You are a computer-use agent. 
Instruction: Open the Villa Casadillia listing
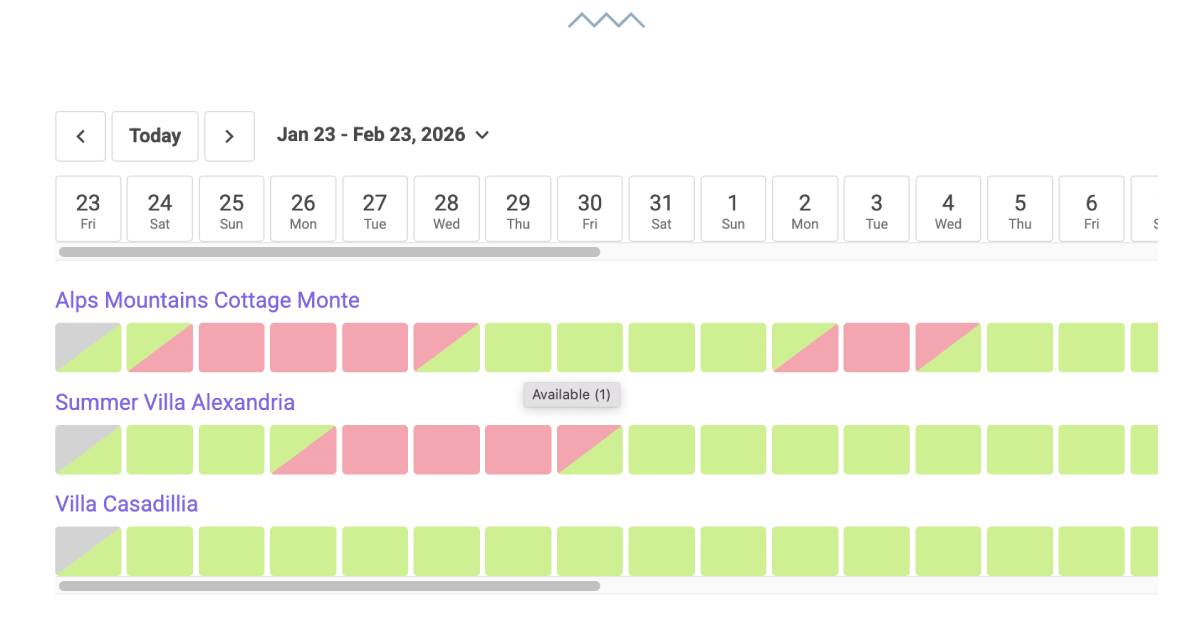pos(126,503)
